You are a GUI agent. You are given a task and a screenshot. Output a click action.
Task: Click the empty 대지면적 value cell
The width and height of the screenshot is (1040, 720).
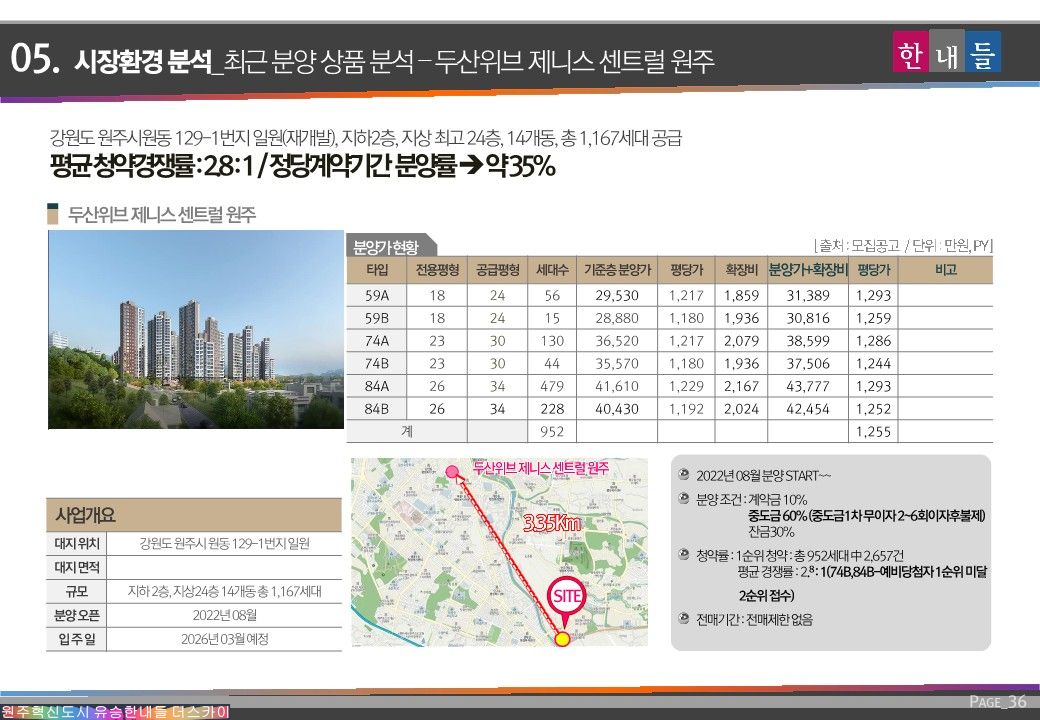[224, 568]
